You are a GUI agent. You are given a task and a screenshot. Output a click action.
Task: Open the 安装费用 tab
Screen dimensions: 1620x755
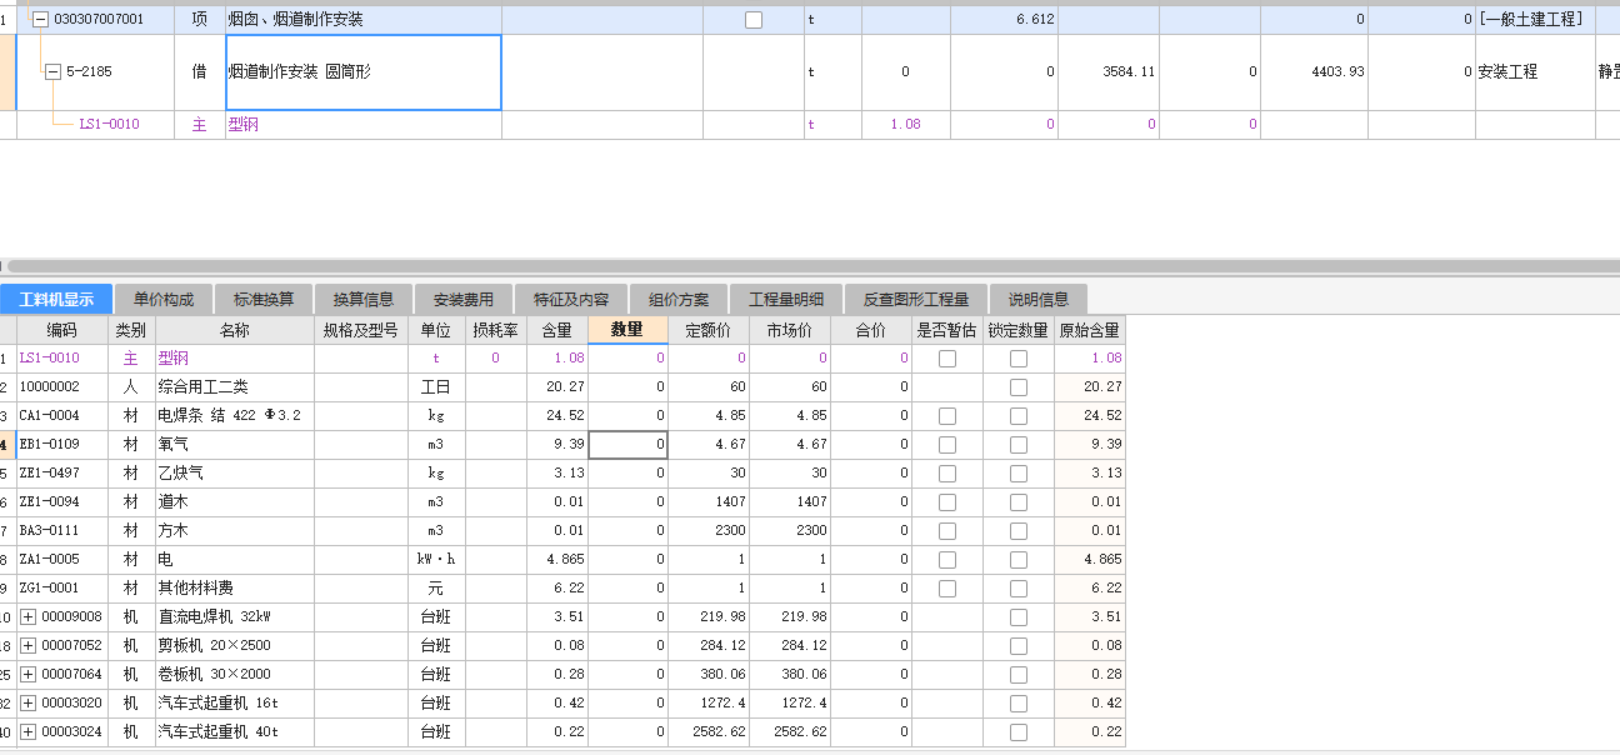tap(463, 299)
